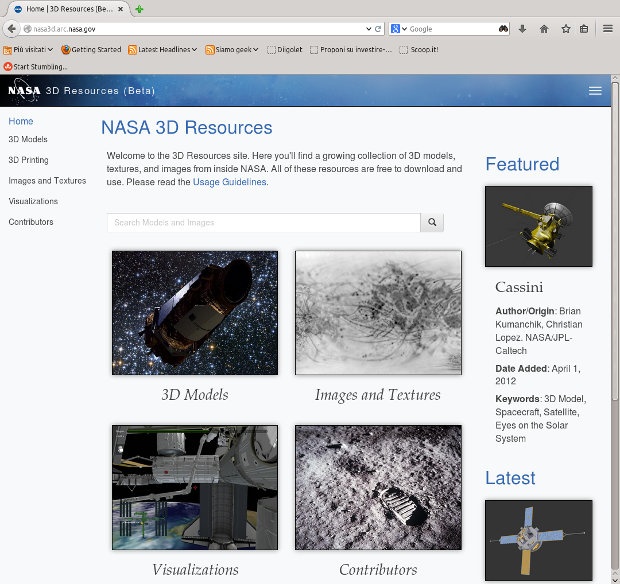Screen dimensions: 620x584
Task: Open the Contributors footprint thumbnail
Action: [378, 488]
